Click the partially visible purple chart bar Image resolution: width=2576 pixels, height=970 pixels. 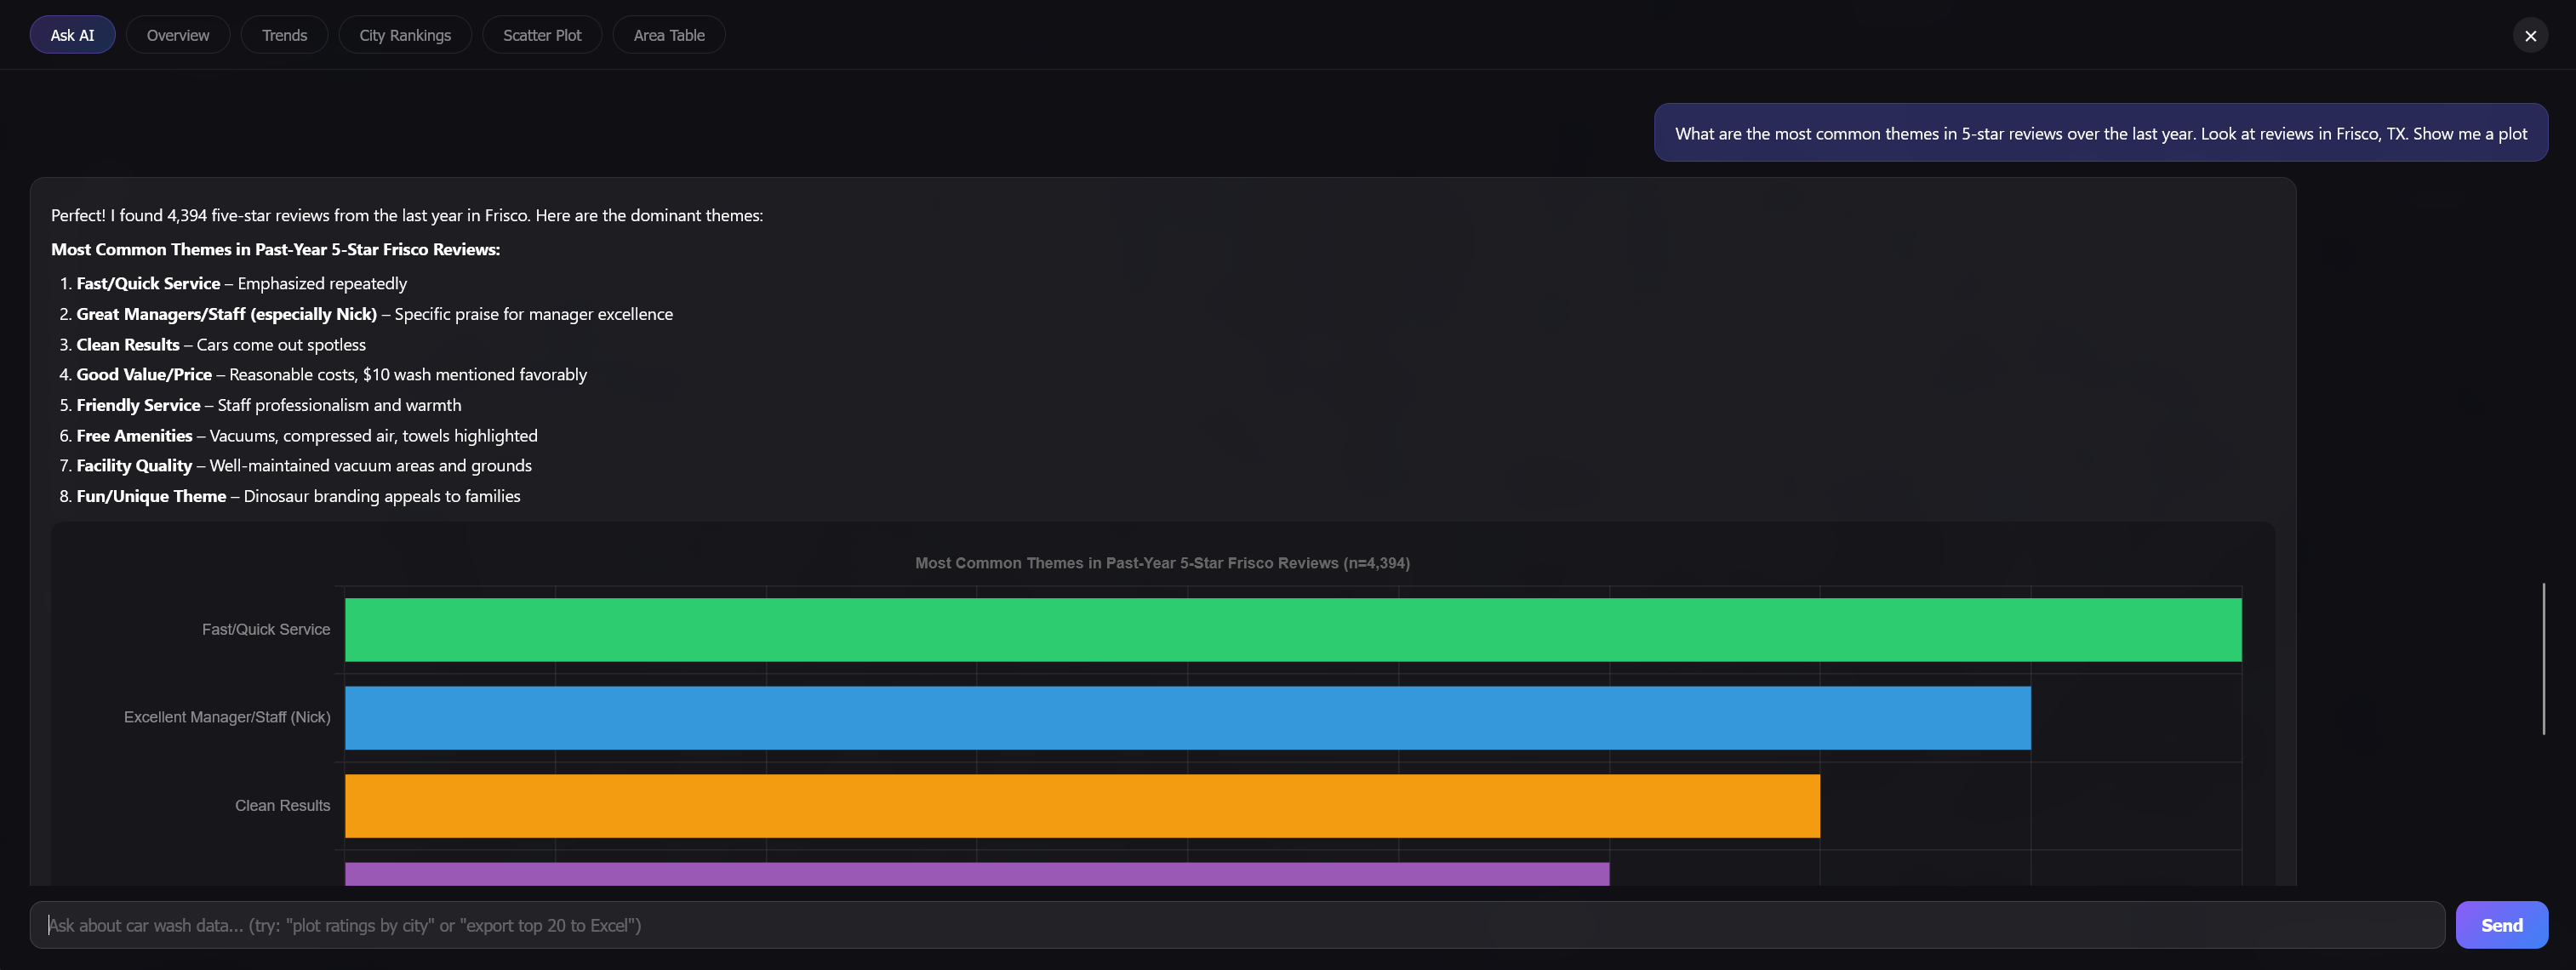point(977,874)
